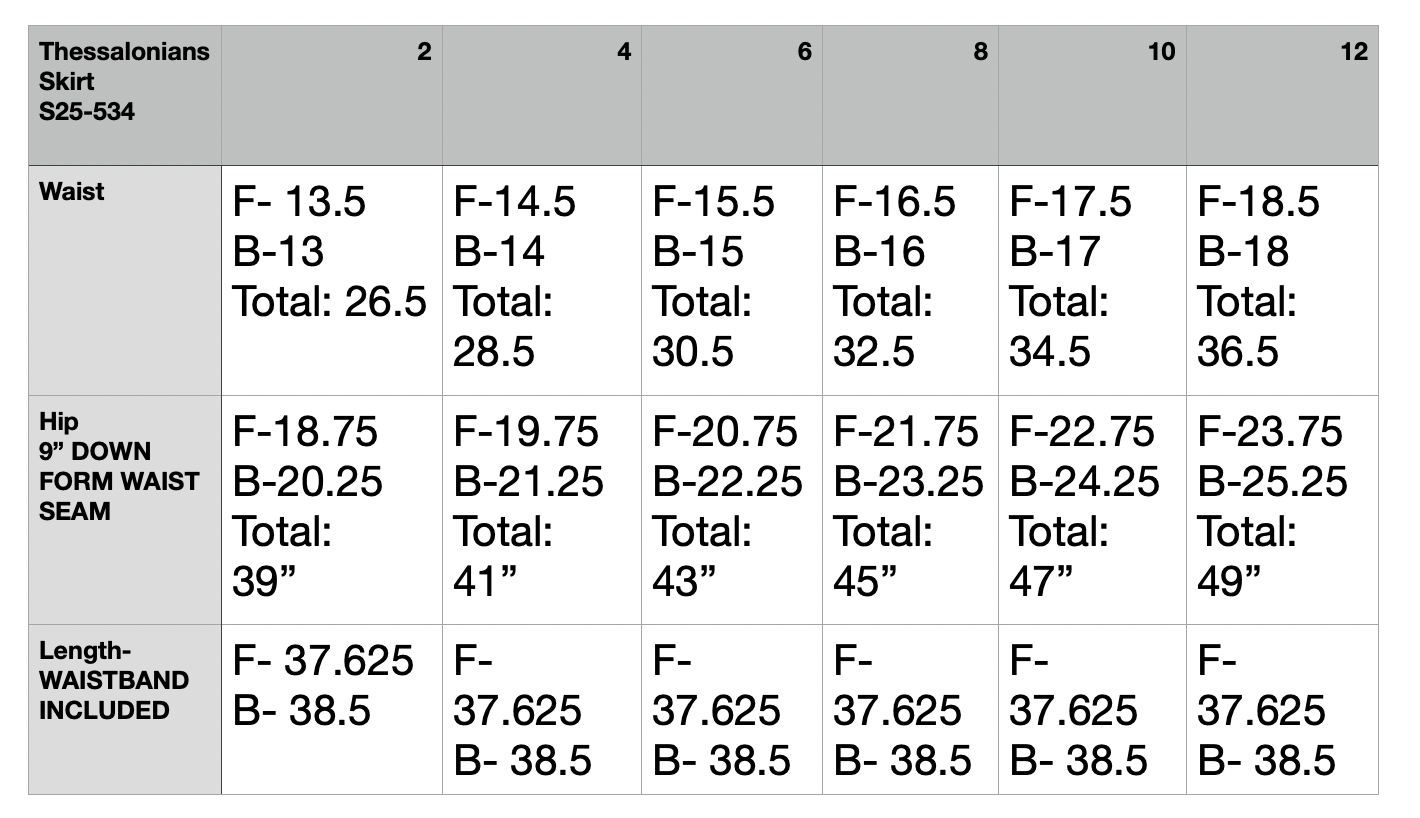Click the Waist row label
Viewport: 1420px width, 818px height.
pyautogui.click(x=125, y=280)
